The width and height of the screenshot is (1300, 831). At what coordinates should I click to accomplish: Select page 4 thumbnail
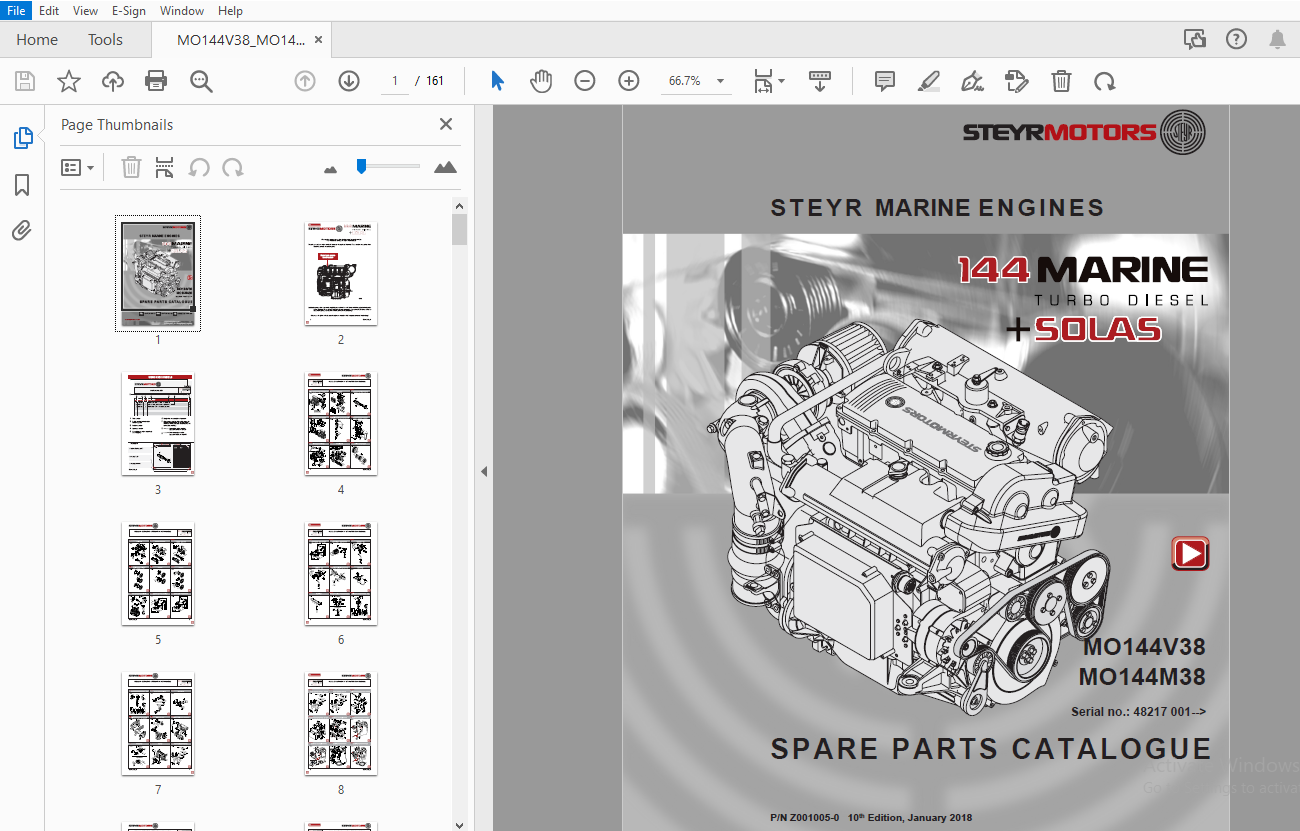point(341,424)
